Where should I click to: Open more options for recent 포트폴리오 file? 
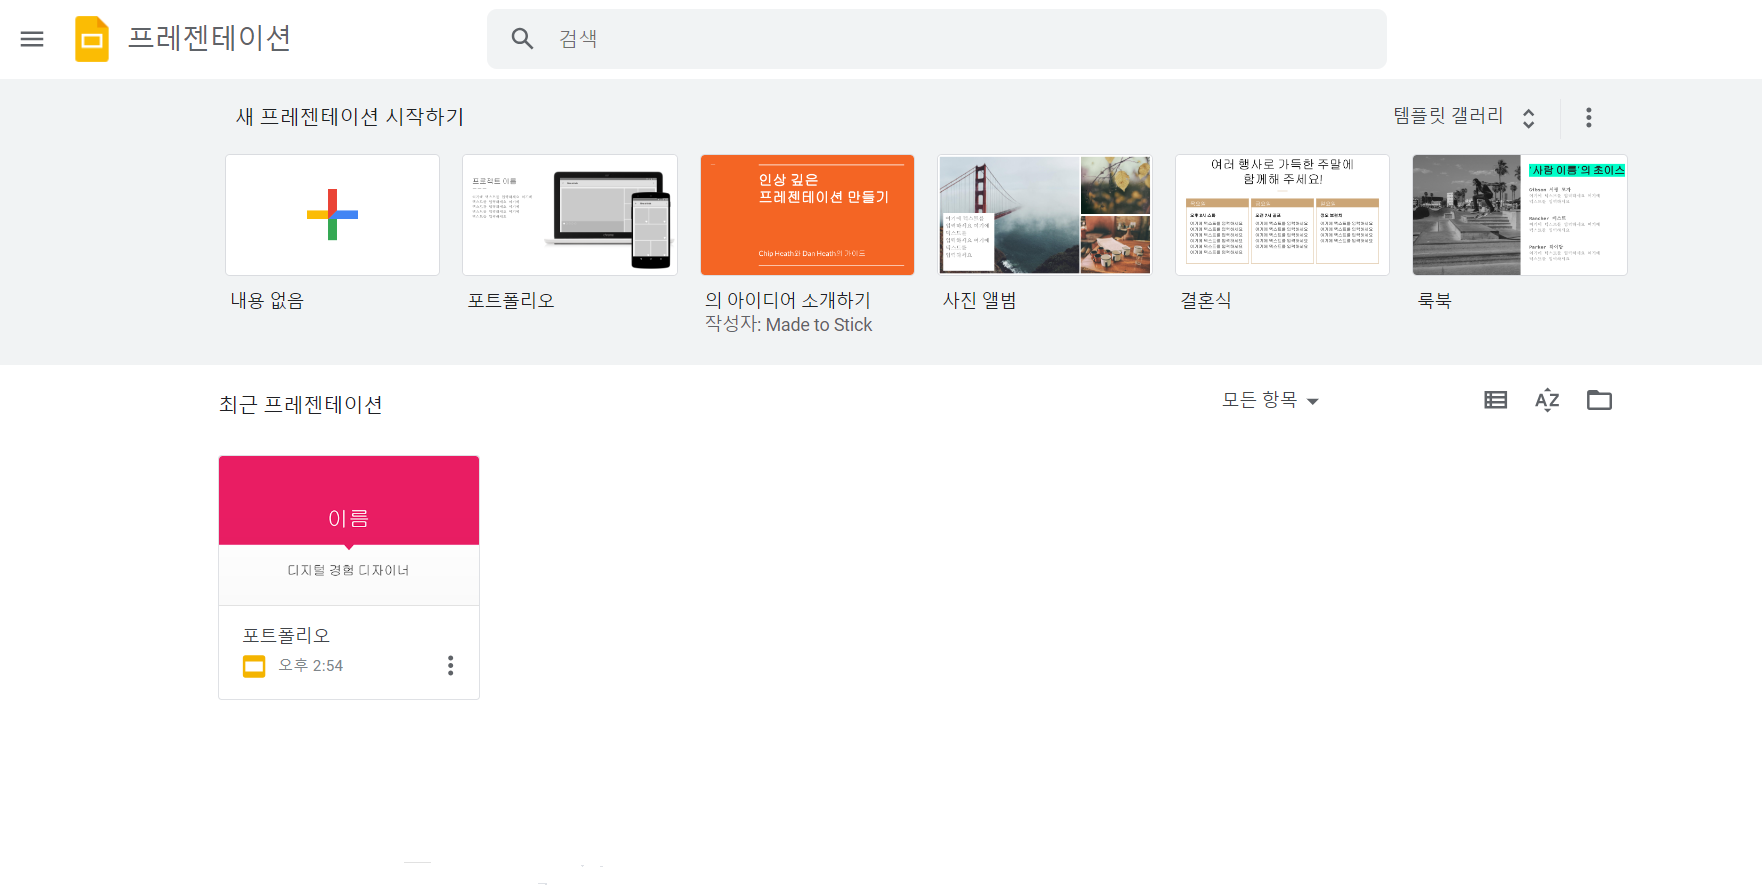[450, 666]
